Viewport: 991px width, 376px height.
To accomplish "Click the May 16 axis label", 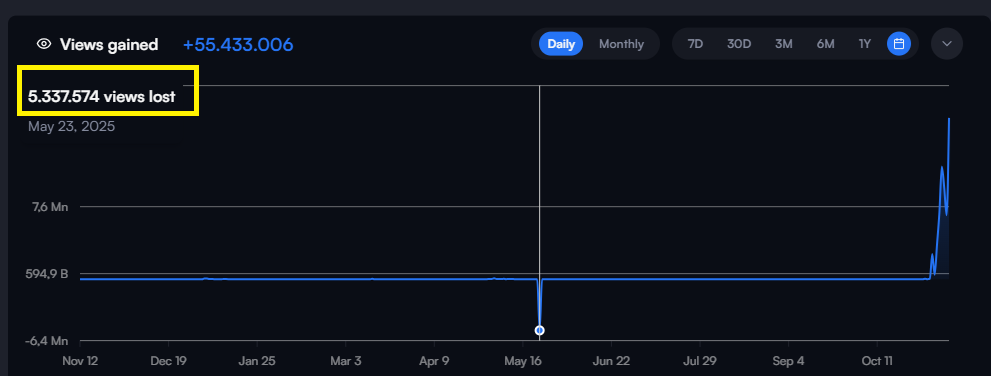I will coord(524,361).
